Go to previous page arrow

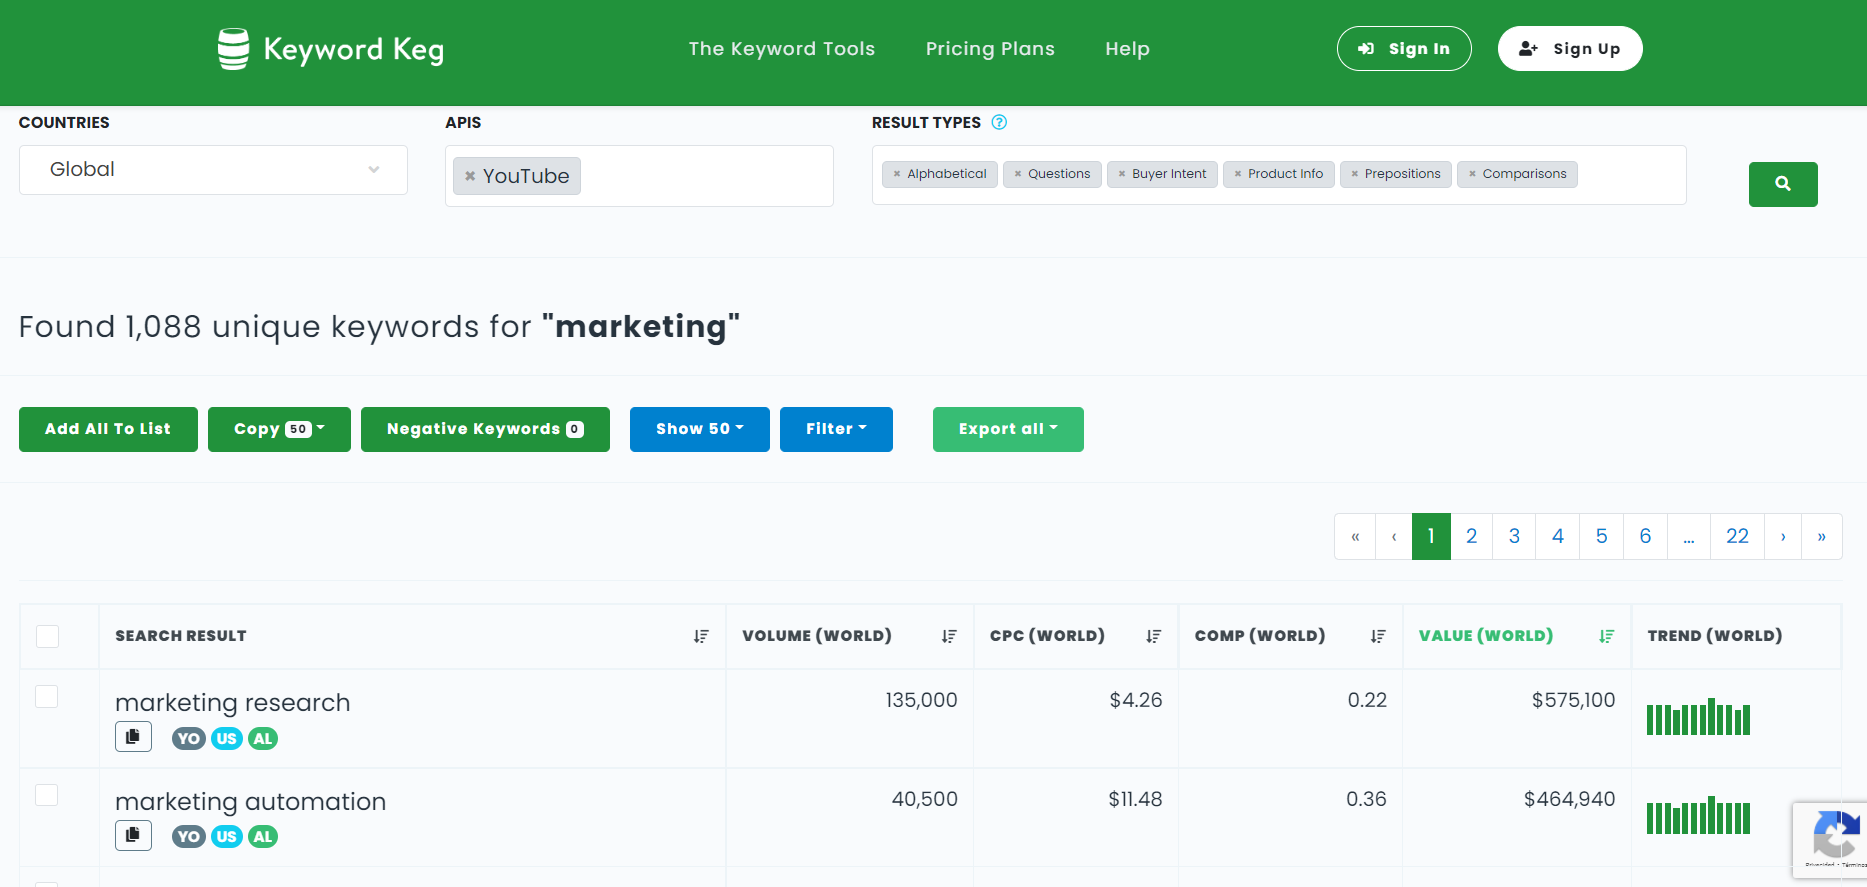click(1394, 537)
